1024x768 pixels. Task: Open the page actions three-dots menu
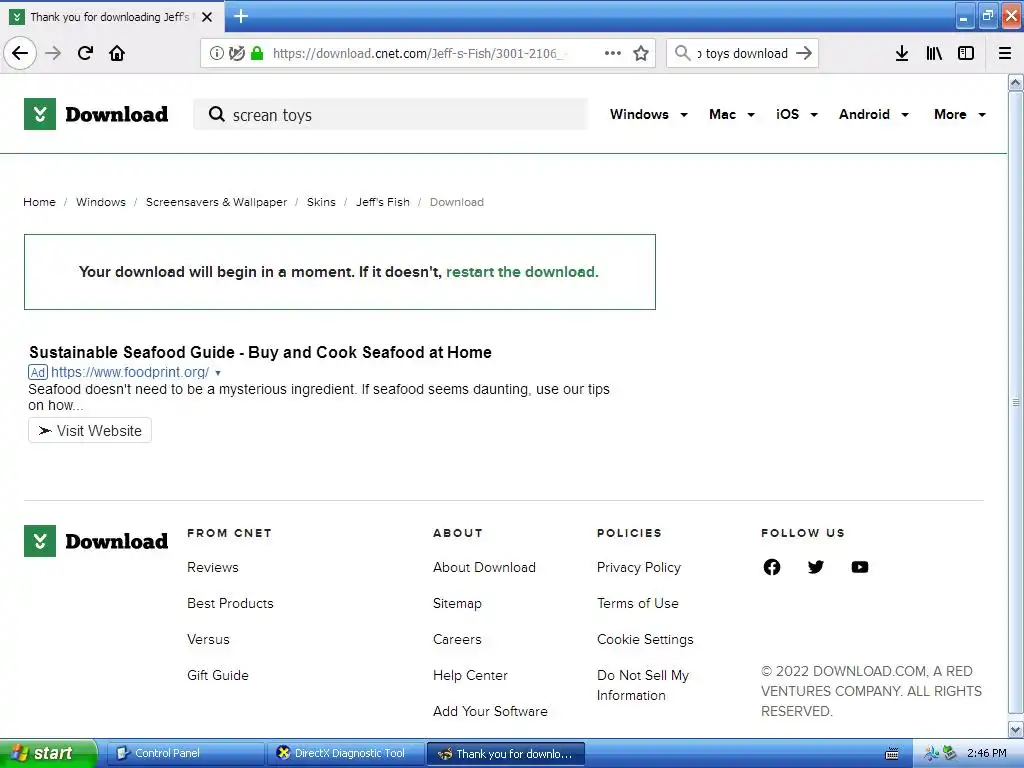[613, 54]
